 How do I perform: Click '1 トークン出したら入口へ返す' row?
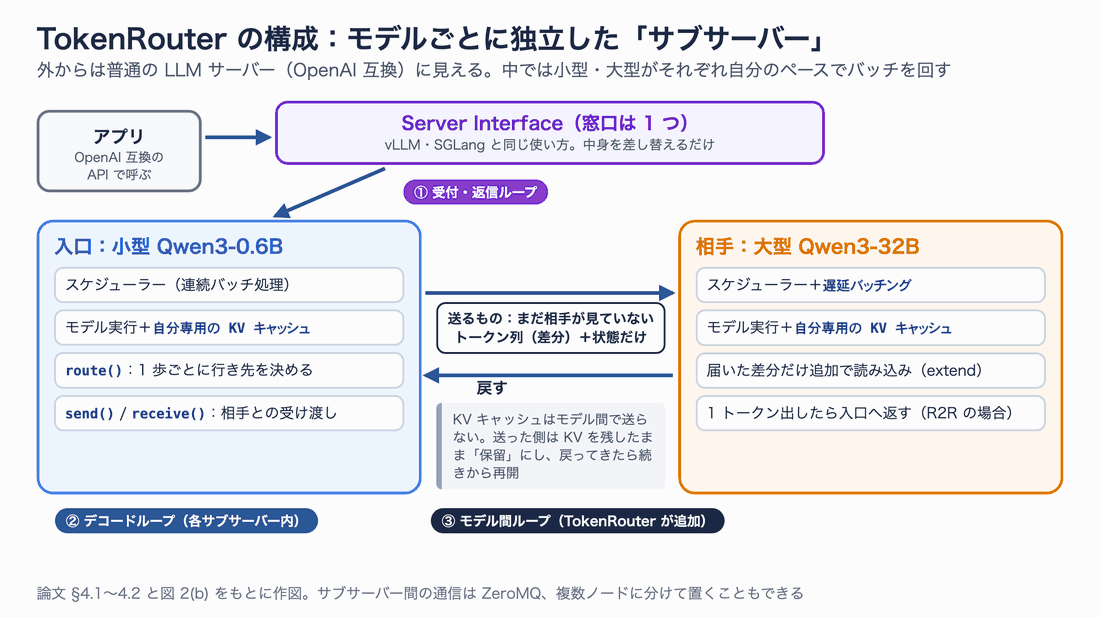point(871,413)
